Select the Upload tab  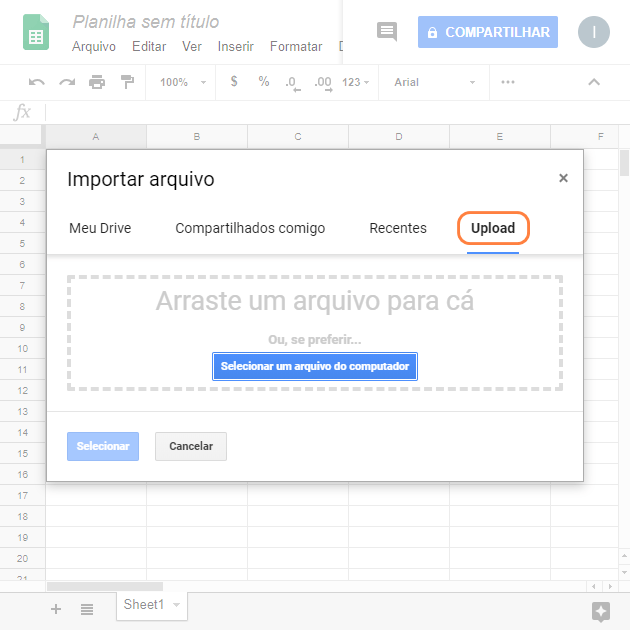(x=493, y=228)
